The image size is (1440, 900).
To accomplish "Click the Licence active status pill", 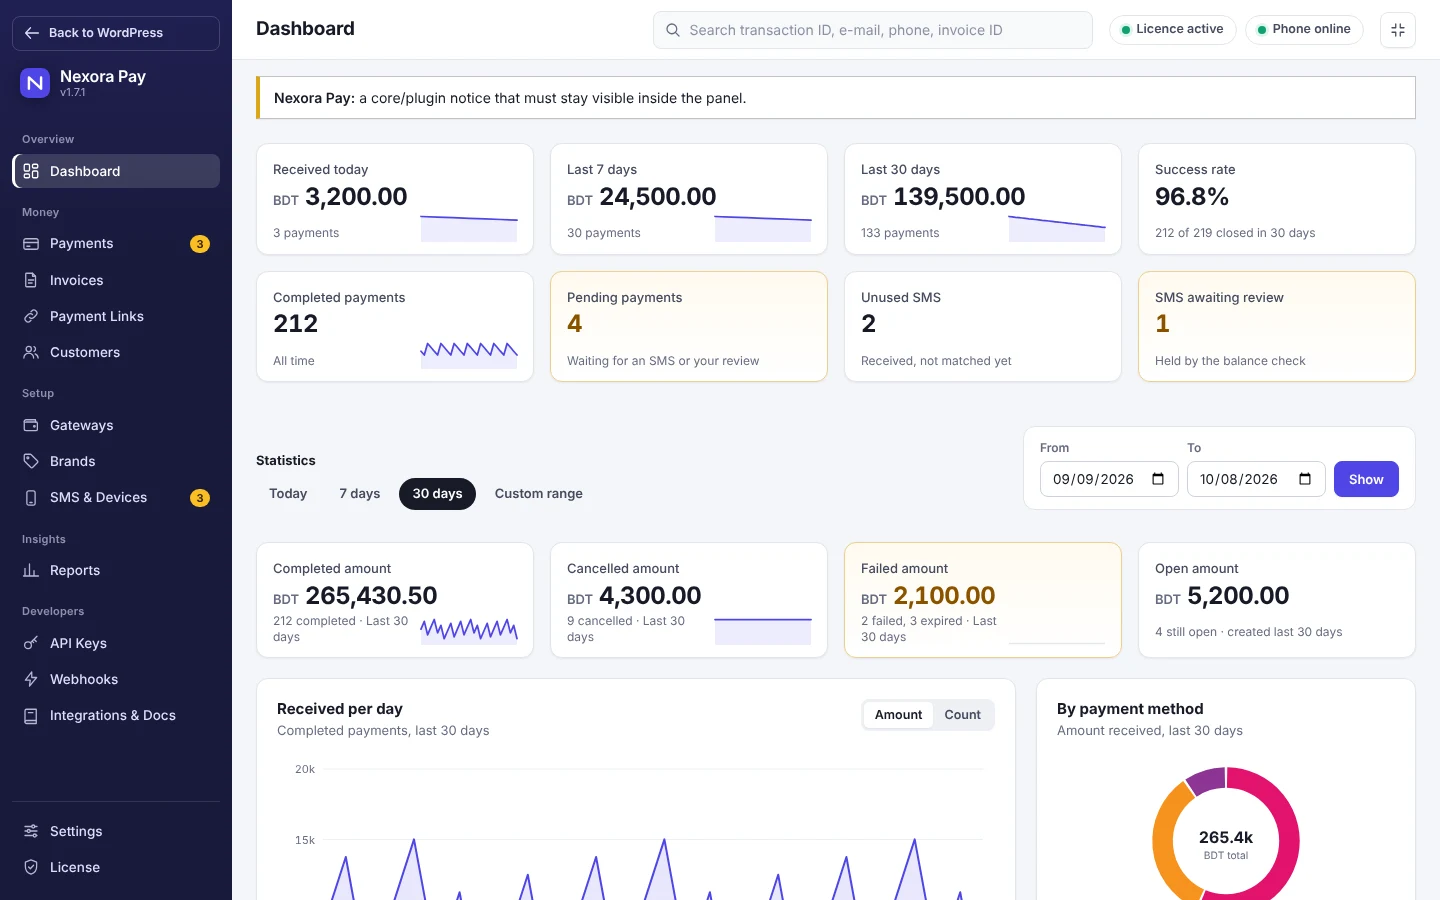I will [x=1172, y=30].
